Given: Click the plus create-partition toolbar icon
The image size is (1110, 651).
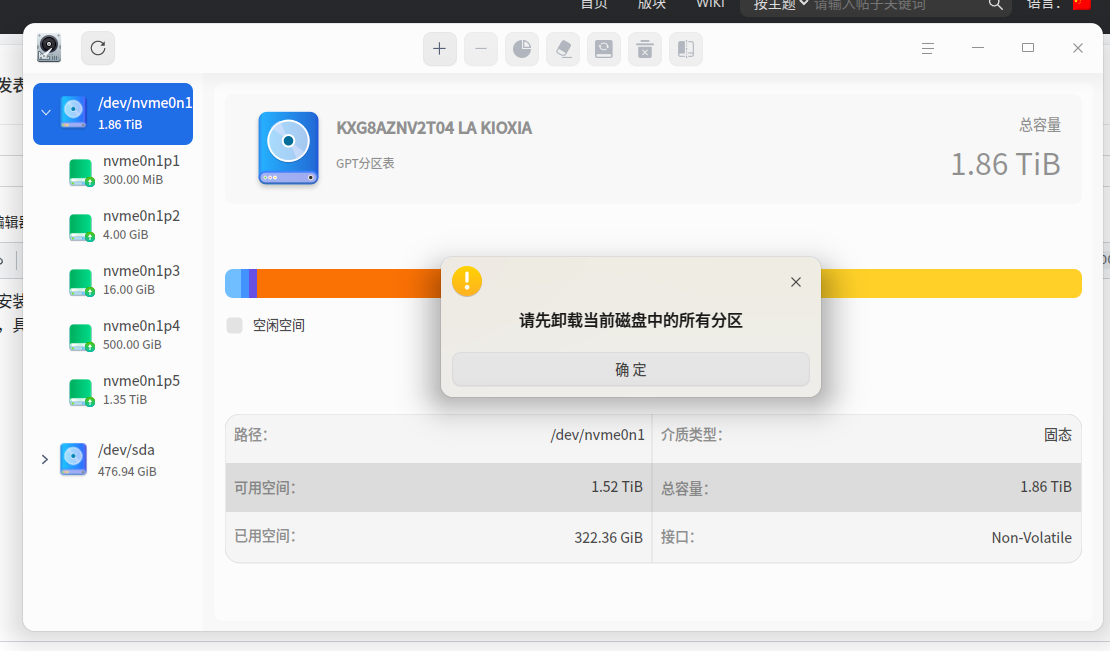Looking at the screenshot, I should pyautogui.click(x=440, y=49).
